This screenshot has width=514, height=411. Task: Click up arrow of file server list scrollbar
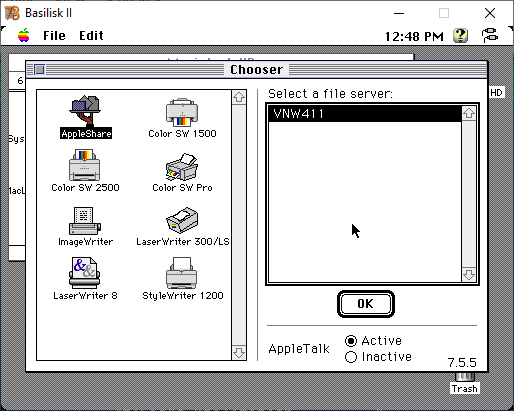click(x=469, y=113)
